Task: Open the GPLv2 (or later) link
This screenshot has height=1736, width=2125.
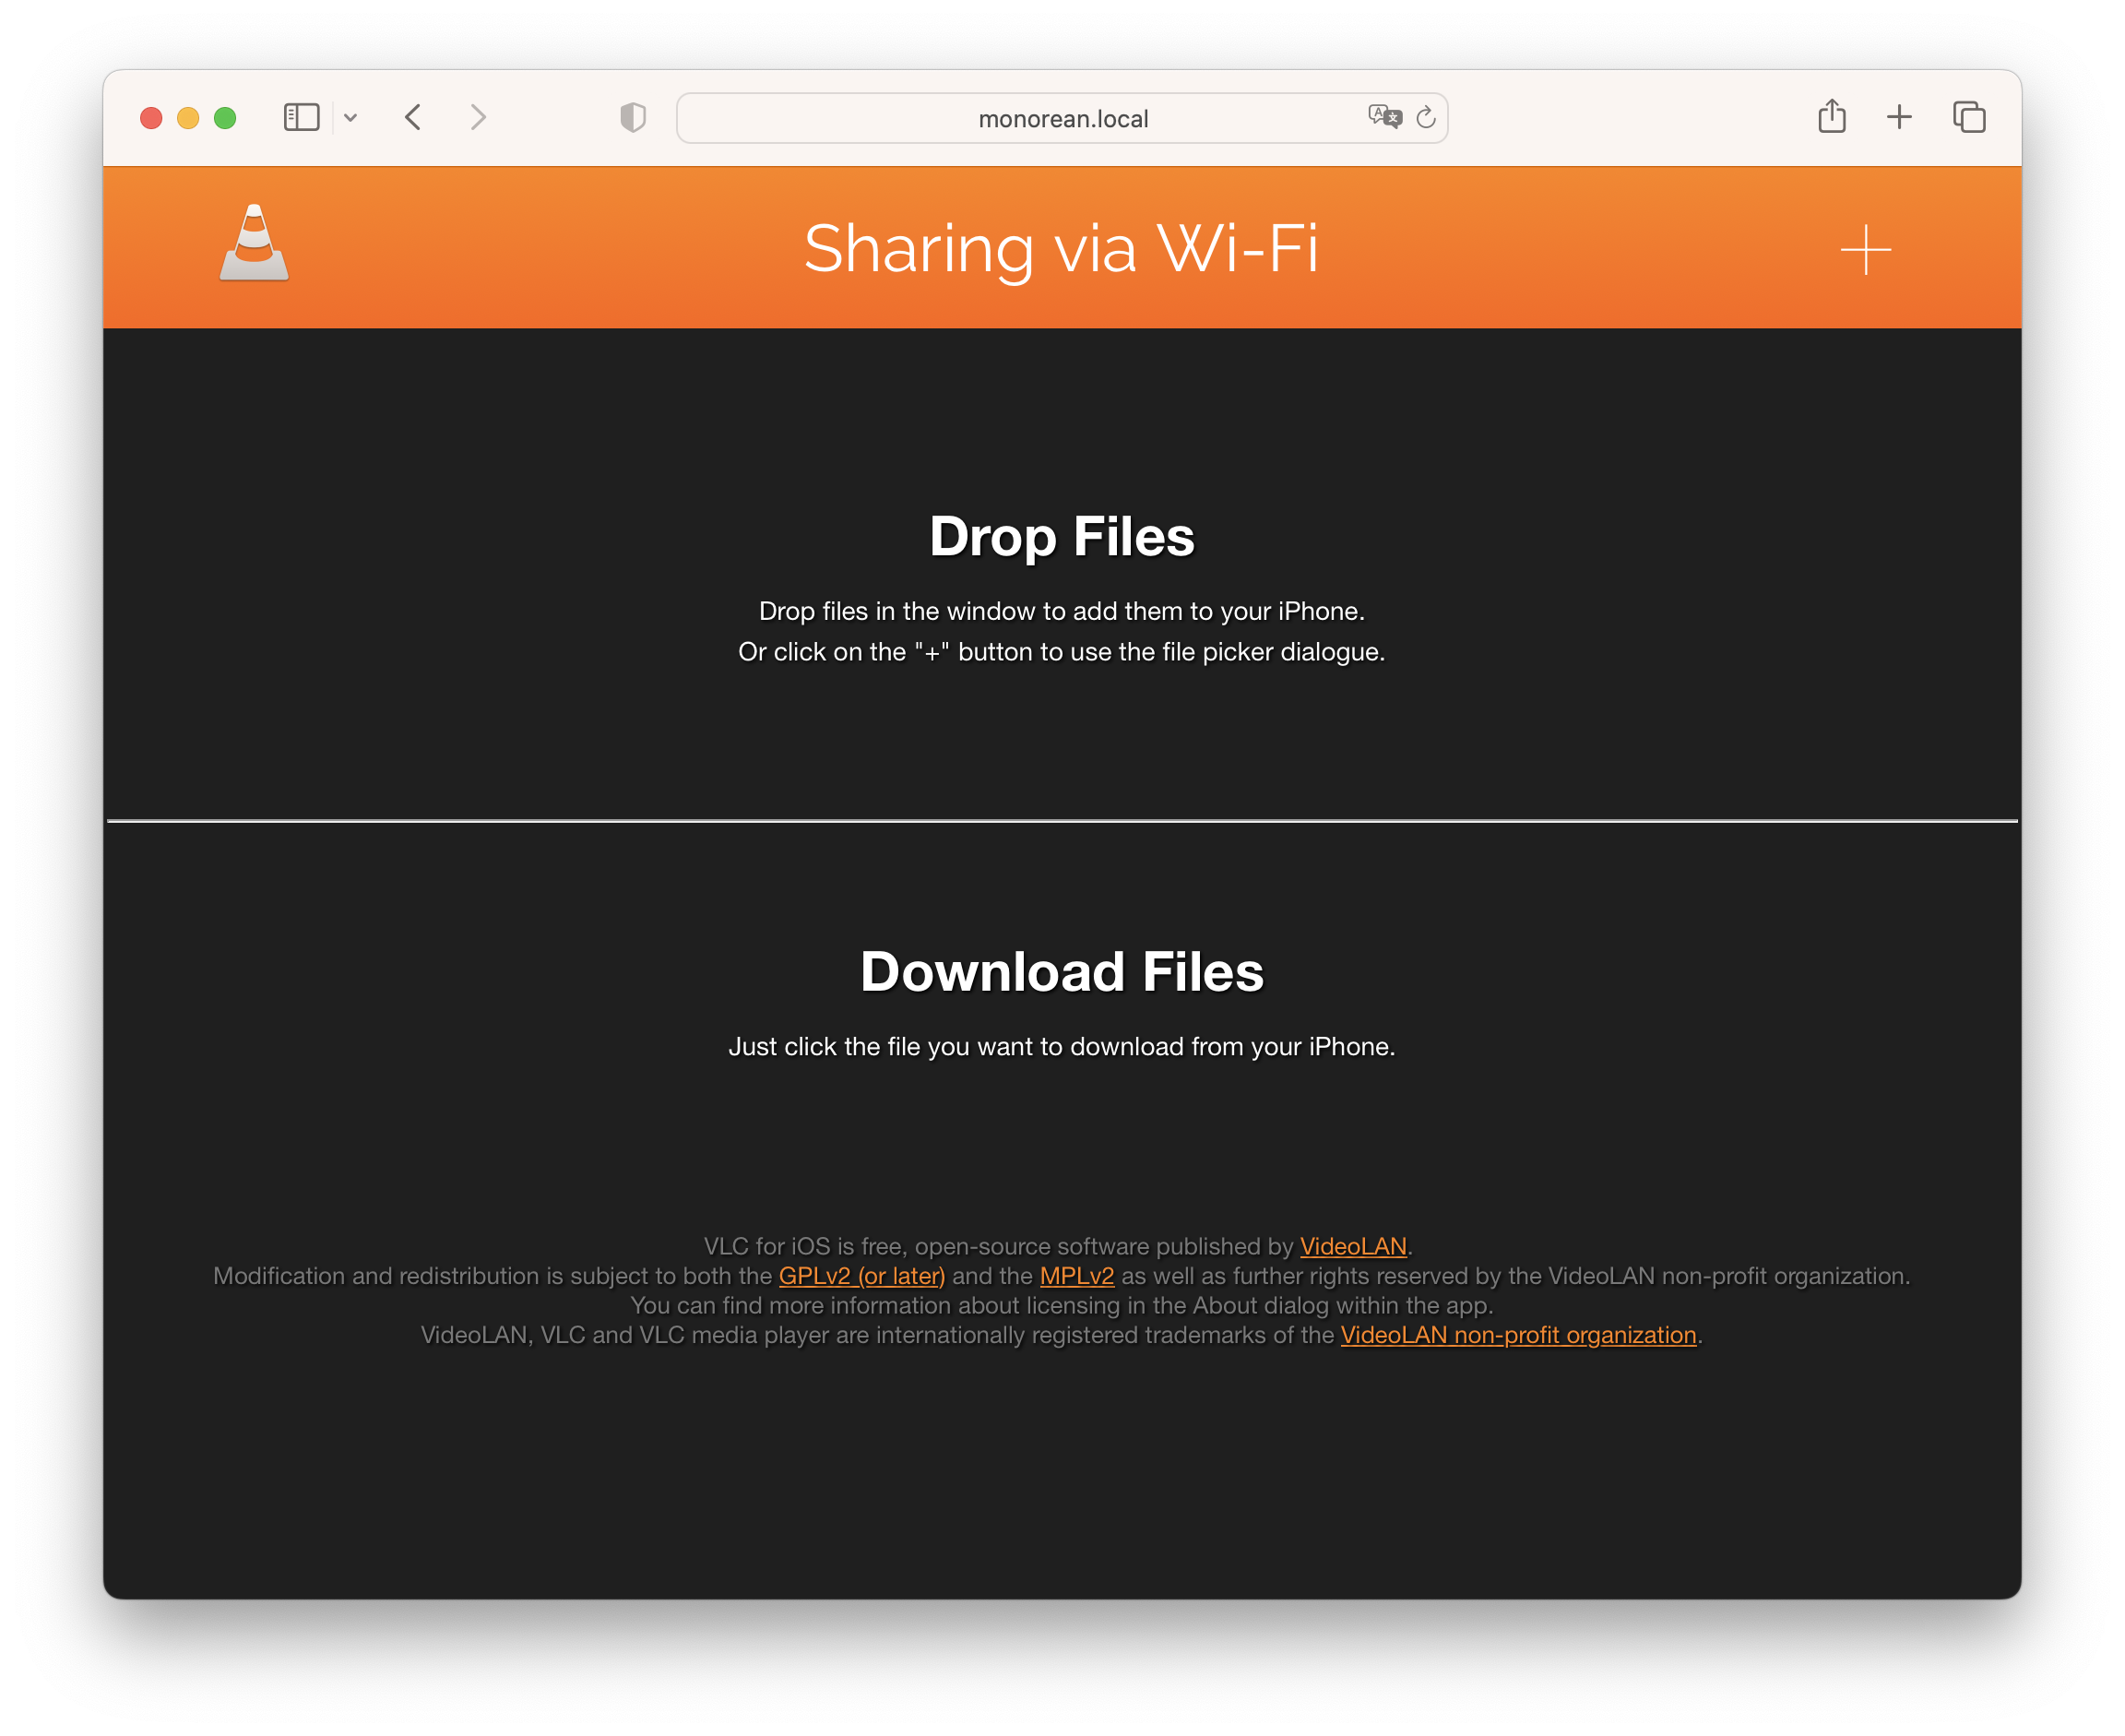Action: click(861, 1276)
